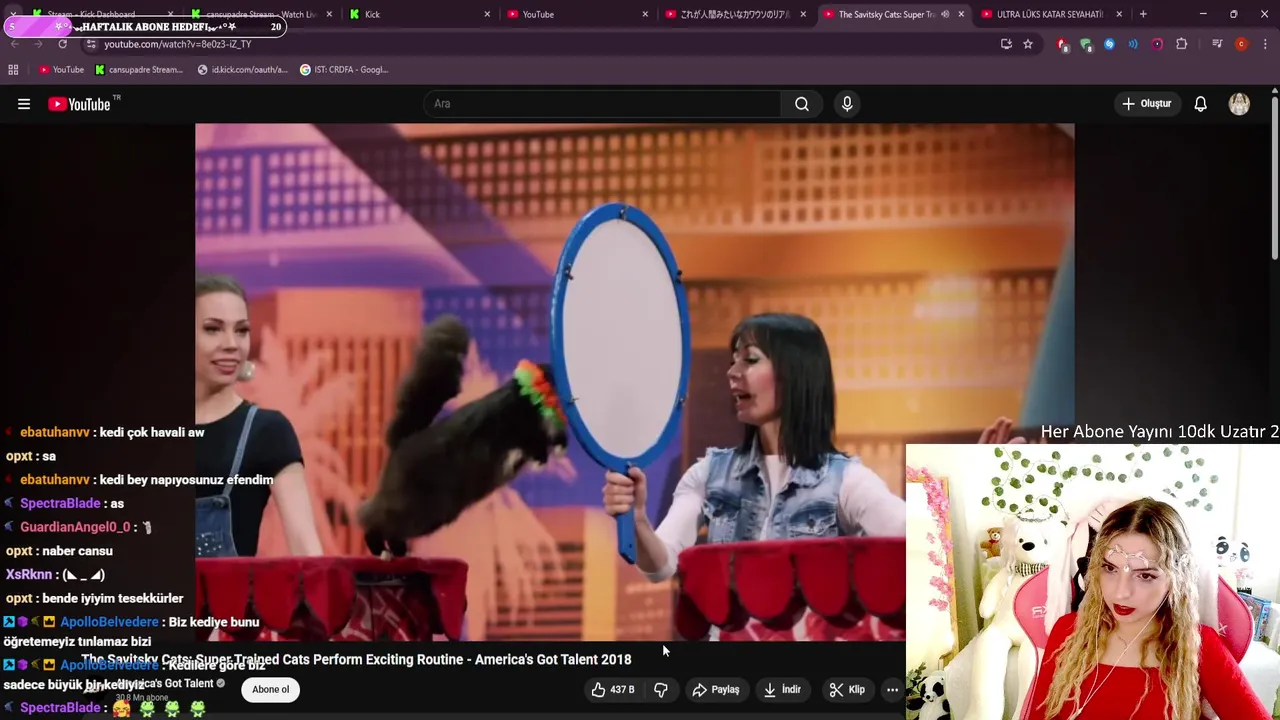Close the YouTube tab

pyautogui.click(x=645, y=14)
